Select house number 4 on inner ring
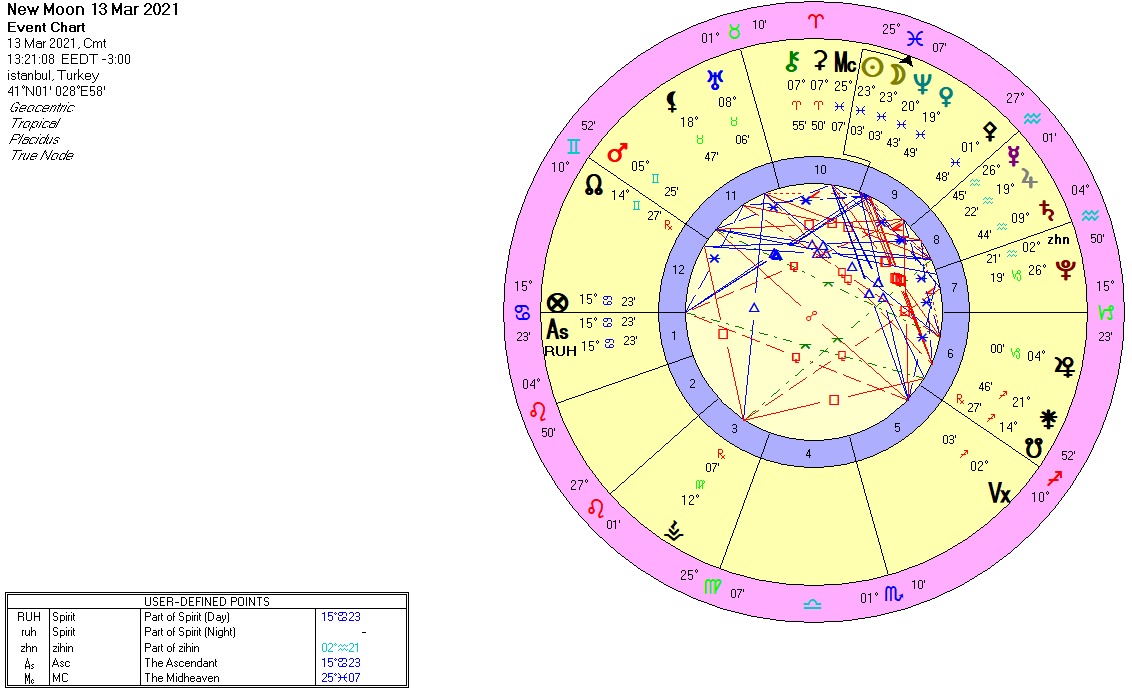1132x688 pixels. [808, 455]
